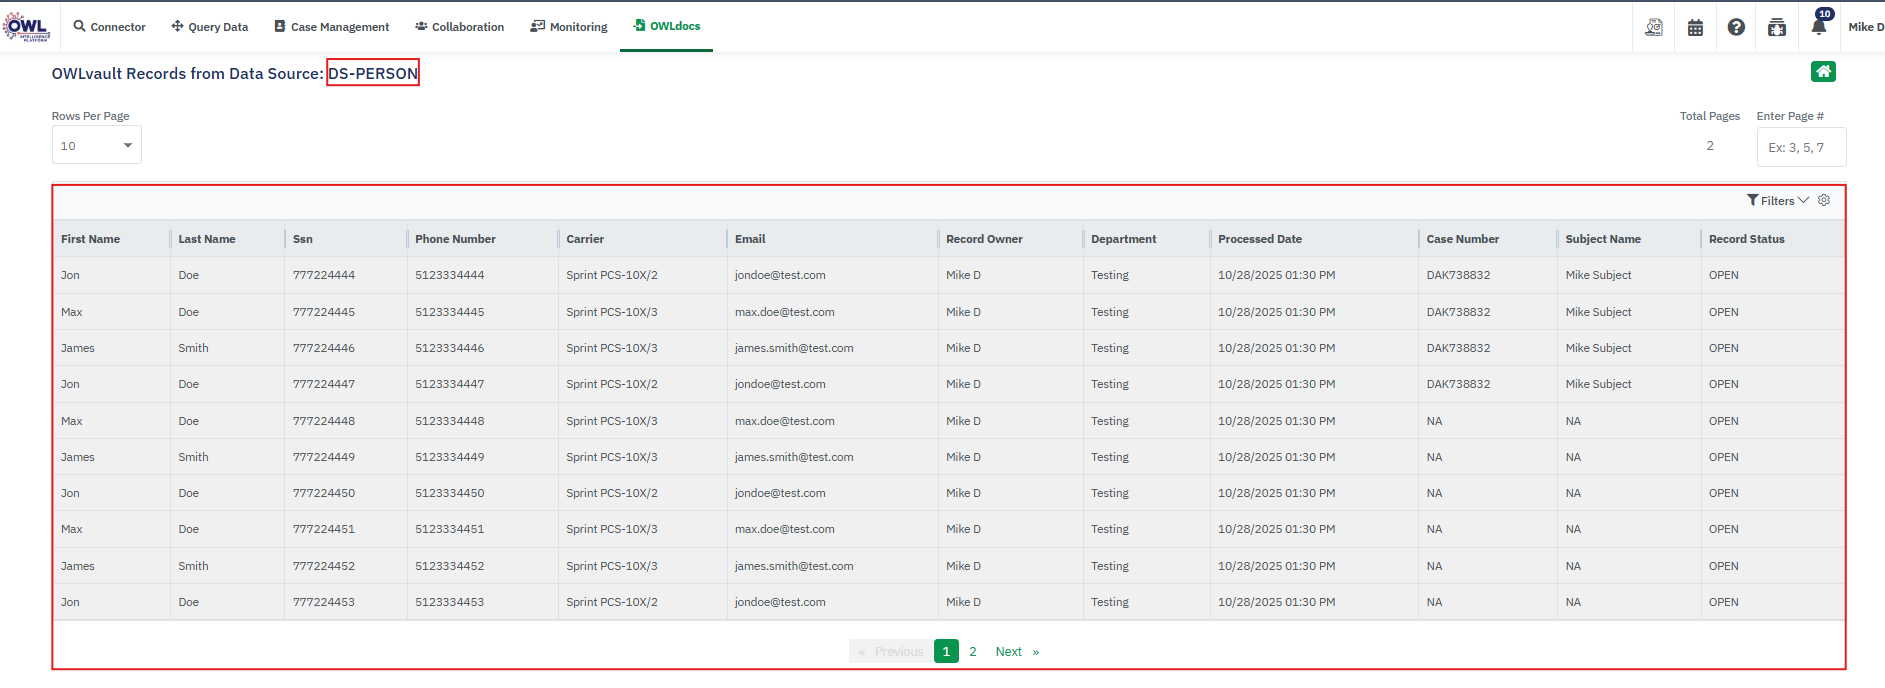Open the calendar icon in top bar

point(1695,27)
